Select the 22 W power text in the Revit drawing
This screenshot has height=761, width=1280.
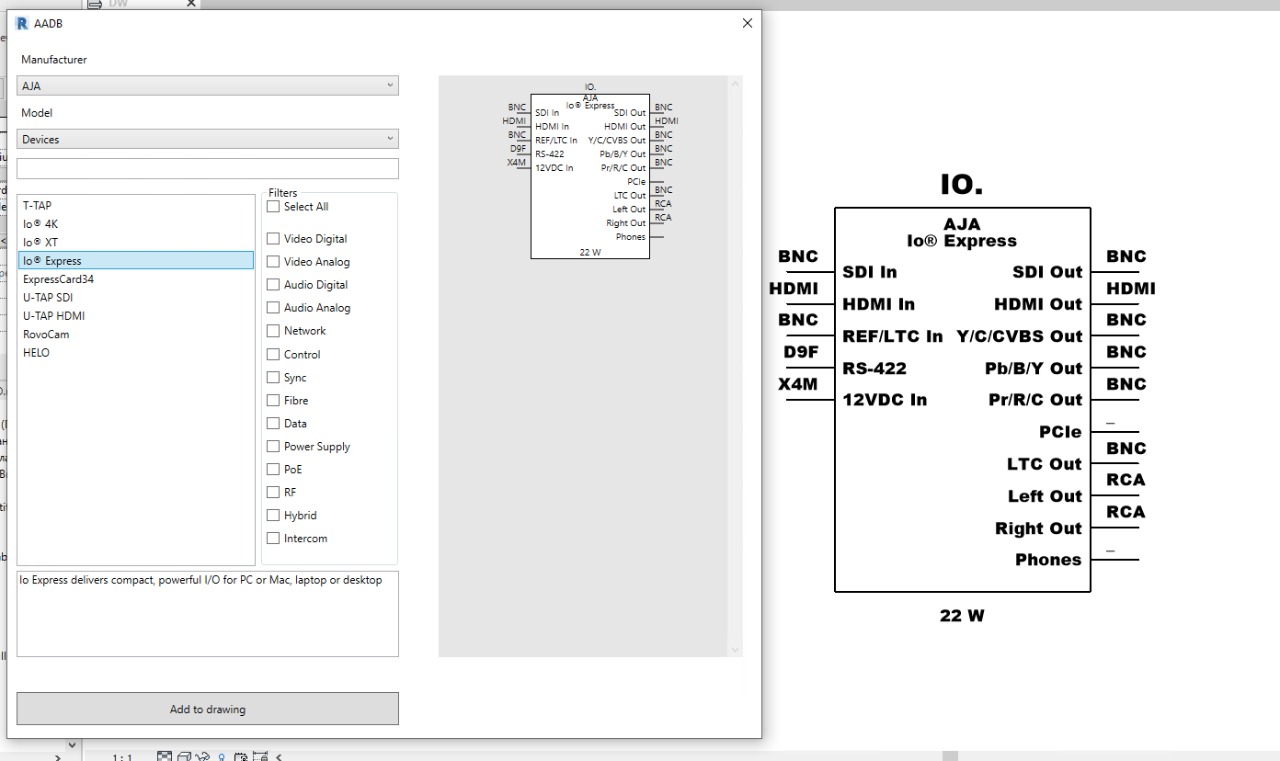tap(962, 616)
